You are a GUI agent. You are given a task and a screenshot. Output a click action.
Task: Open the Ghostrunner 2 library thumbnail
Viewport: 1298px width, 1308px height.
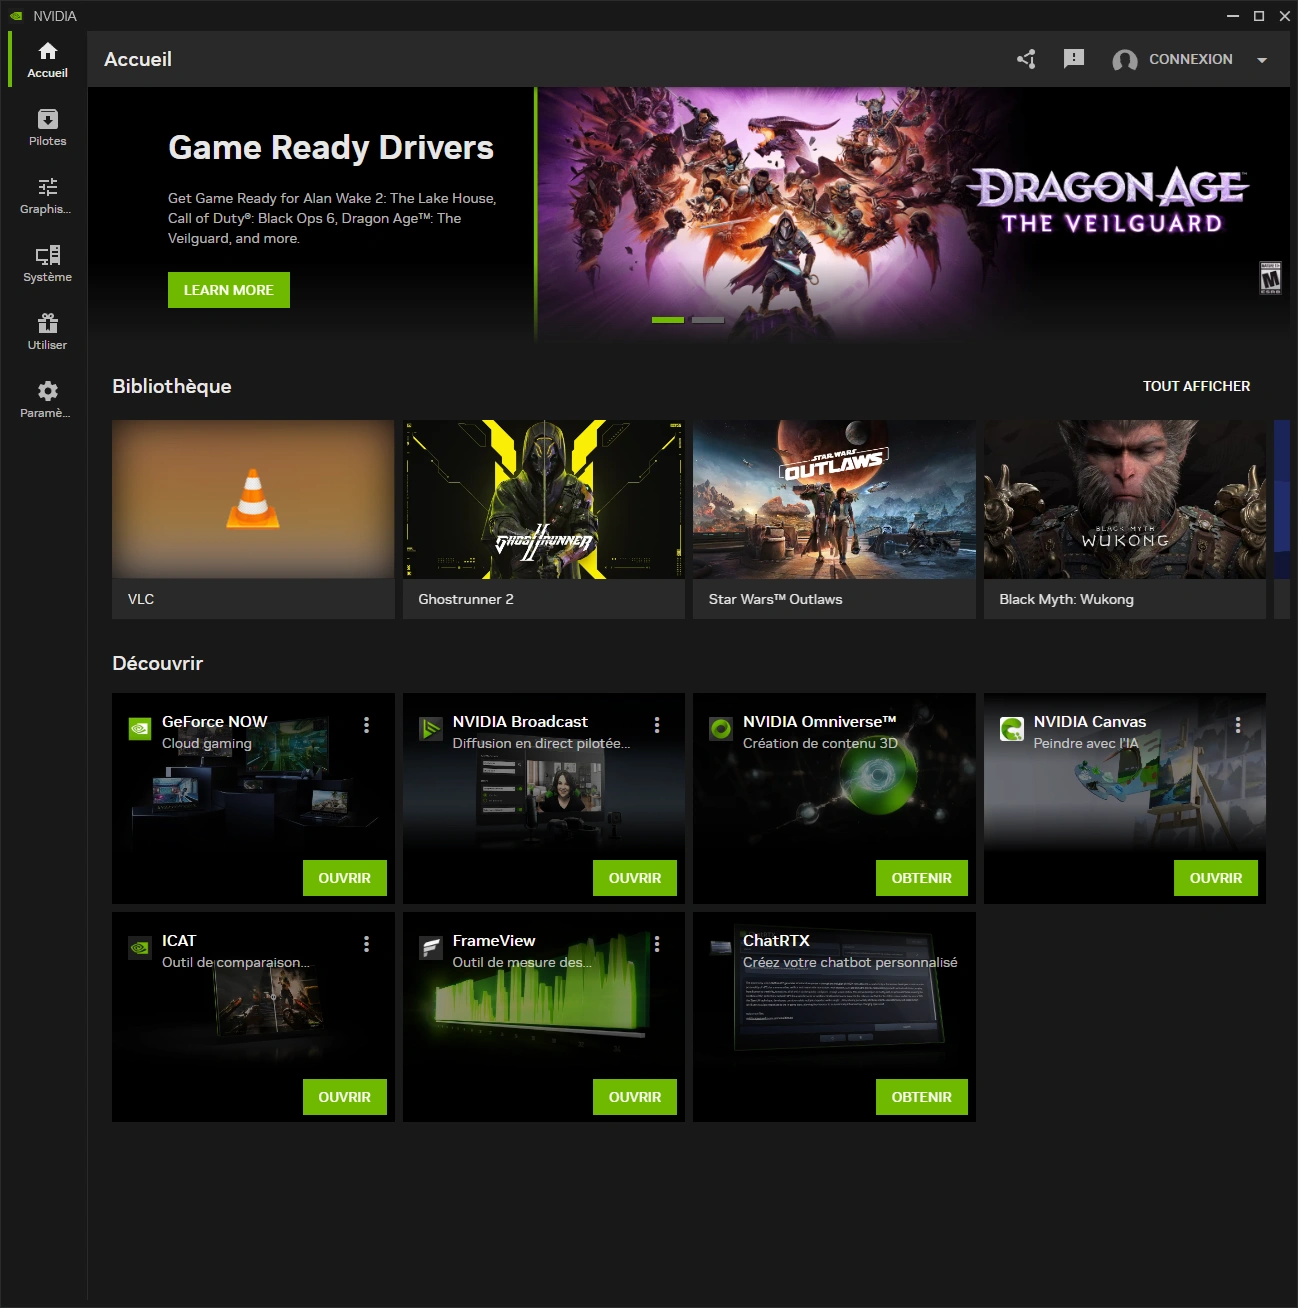coord(544,499)
